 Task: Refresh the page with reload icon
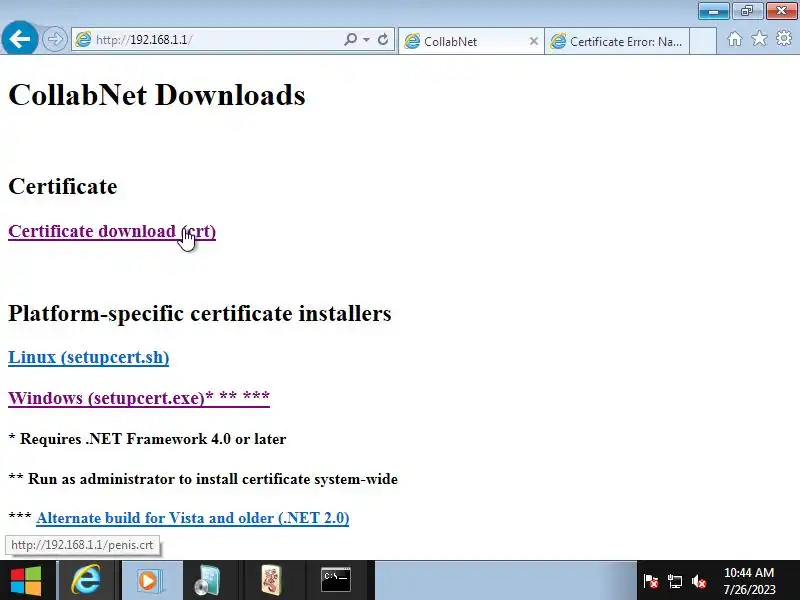[383, 39]
